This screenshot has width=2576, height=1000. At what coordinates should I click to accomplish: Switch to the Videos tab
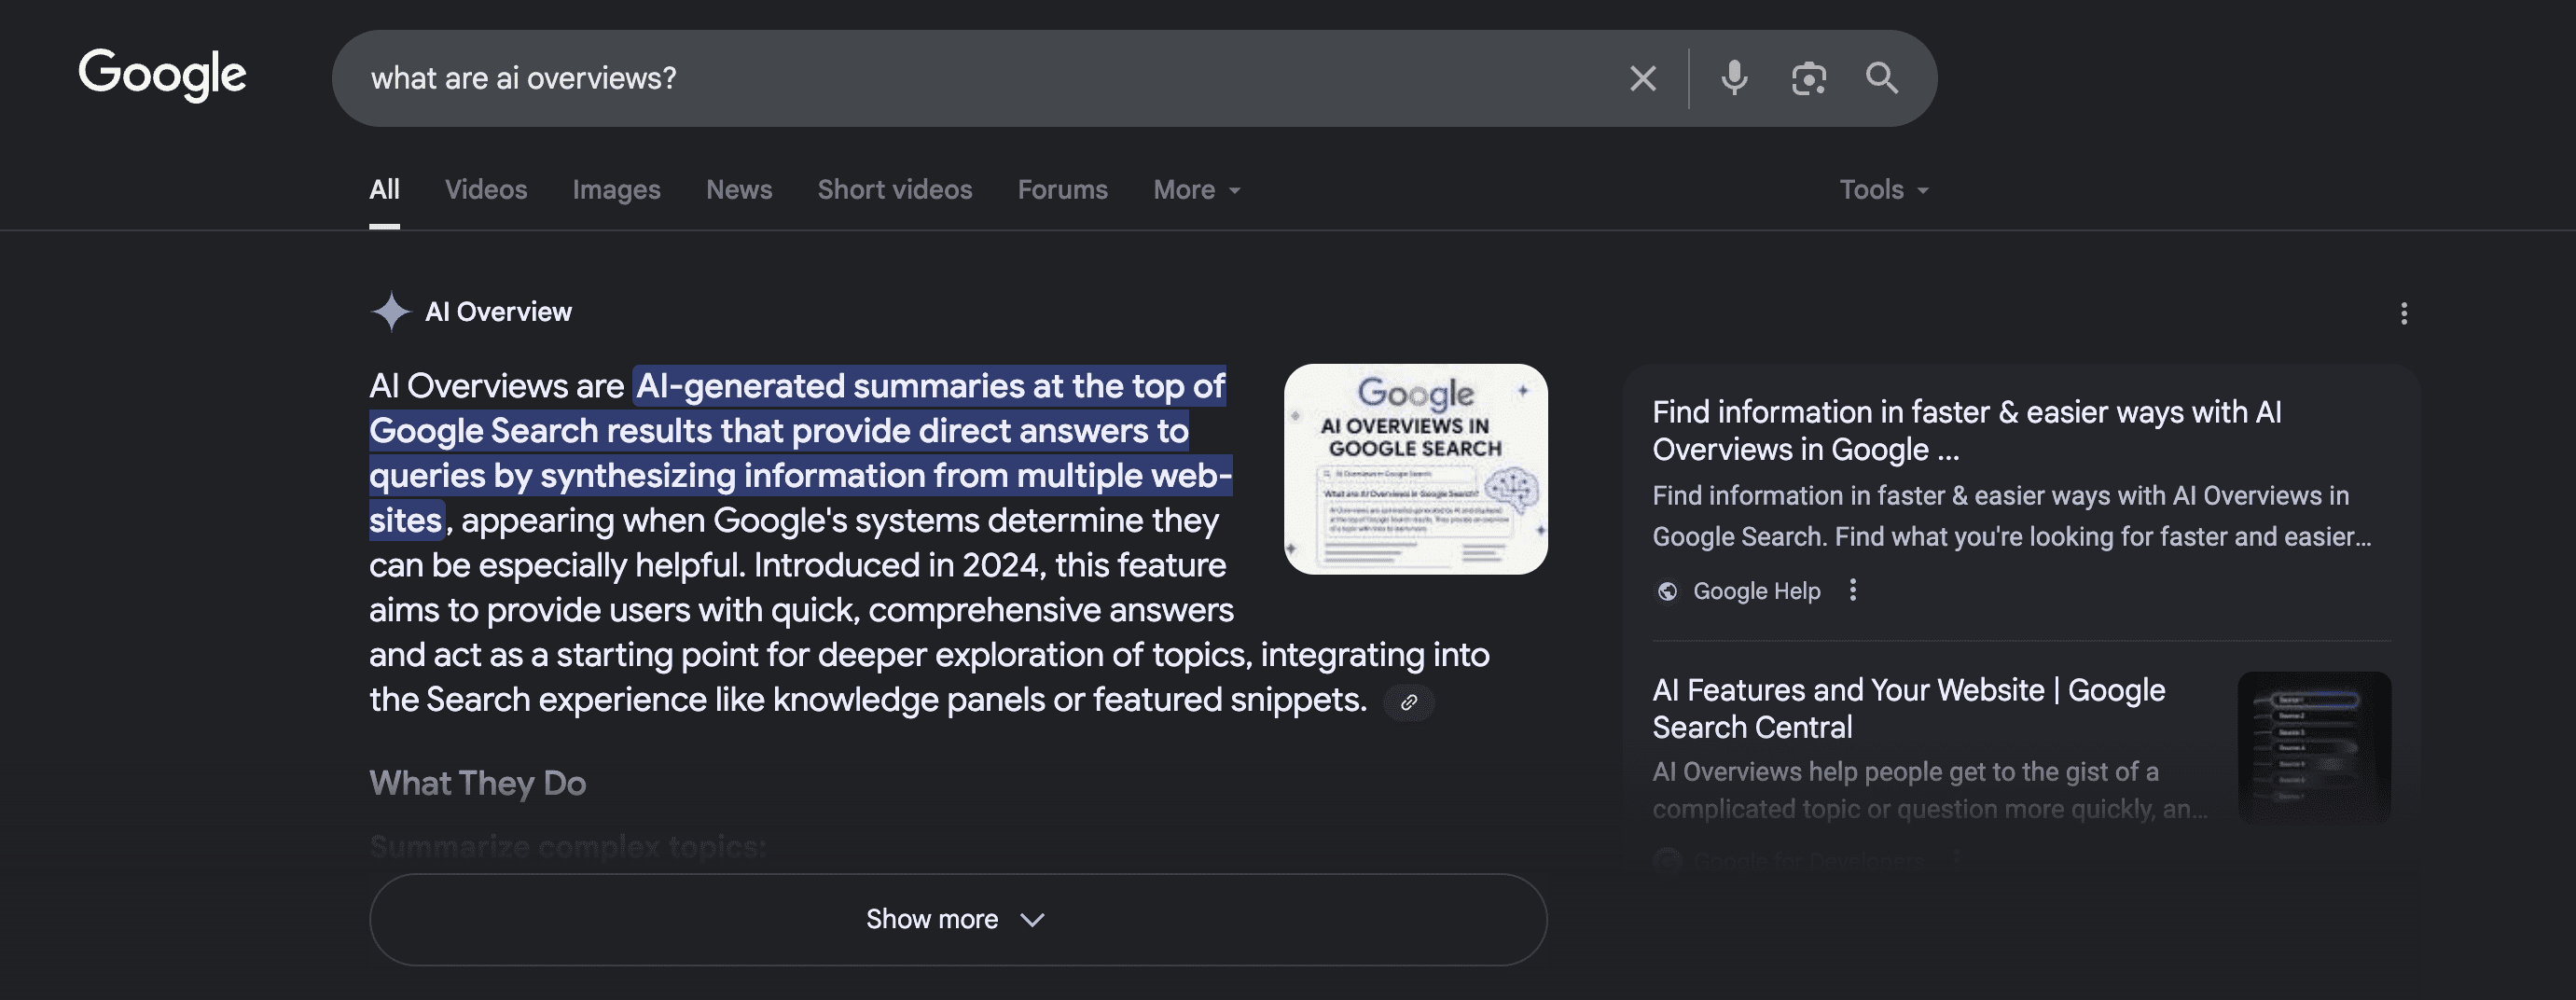485,190
